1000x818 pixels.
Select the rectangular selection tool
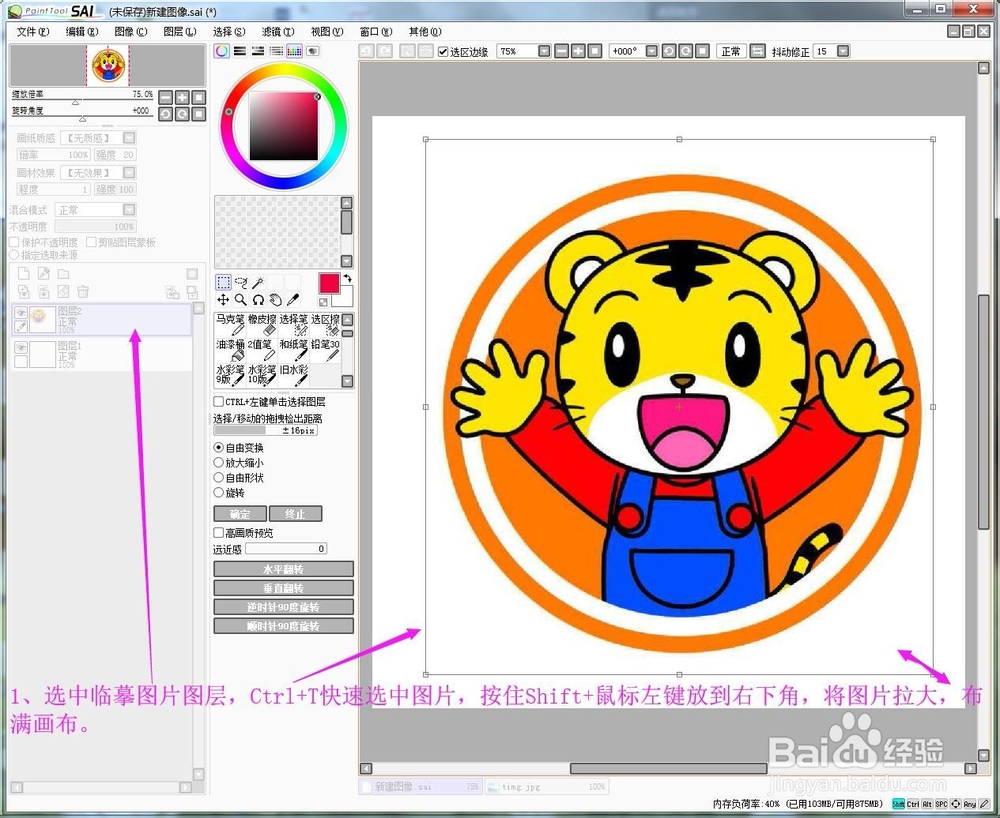coord(223,282)
